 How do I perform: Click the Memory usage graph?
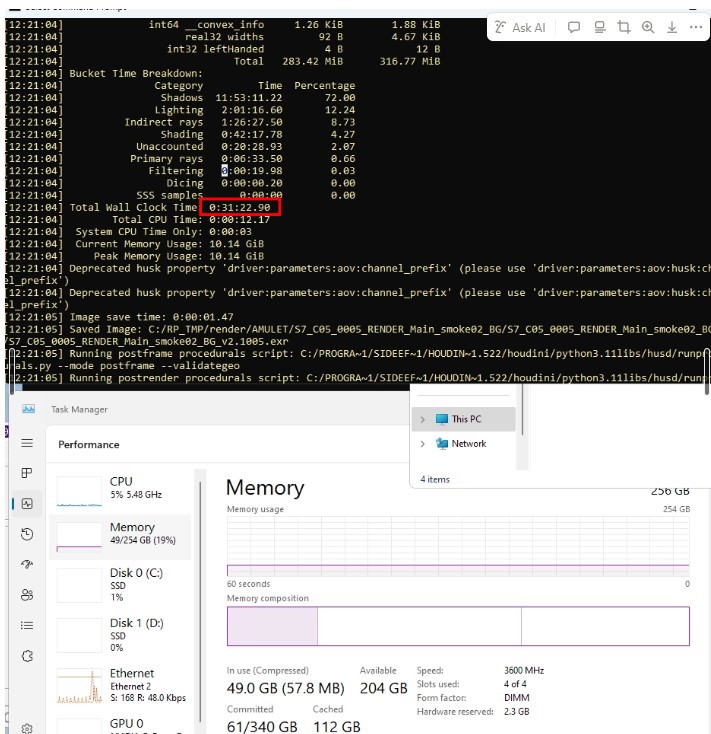pyautogui.click(x=458, y=546)
